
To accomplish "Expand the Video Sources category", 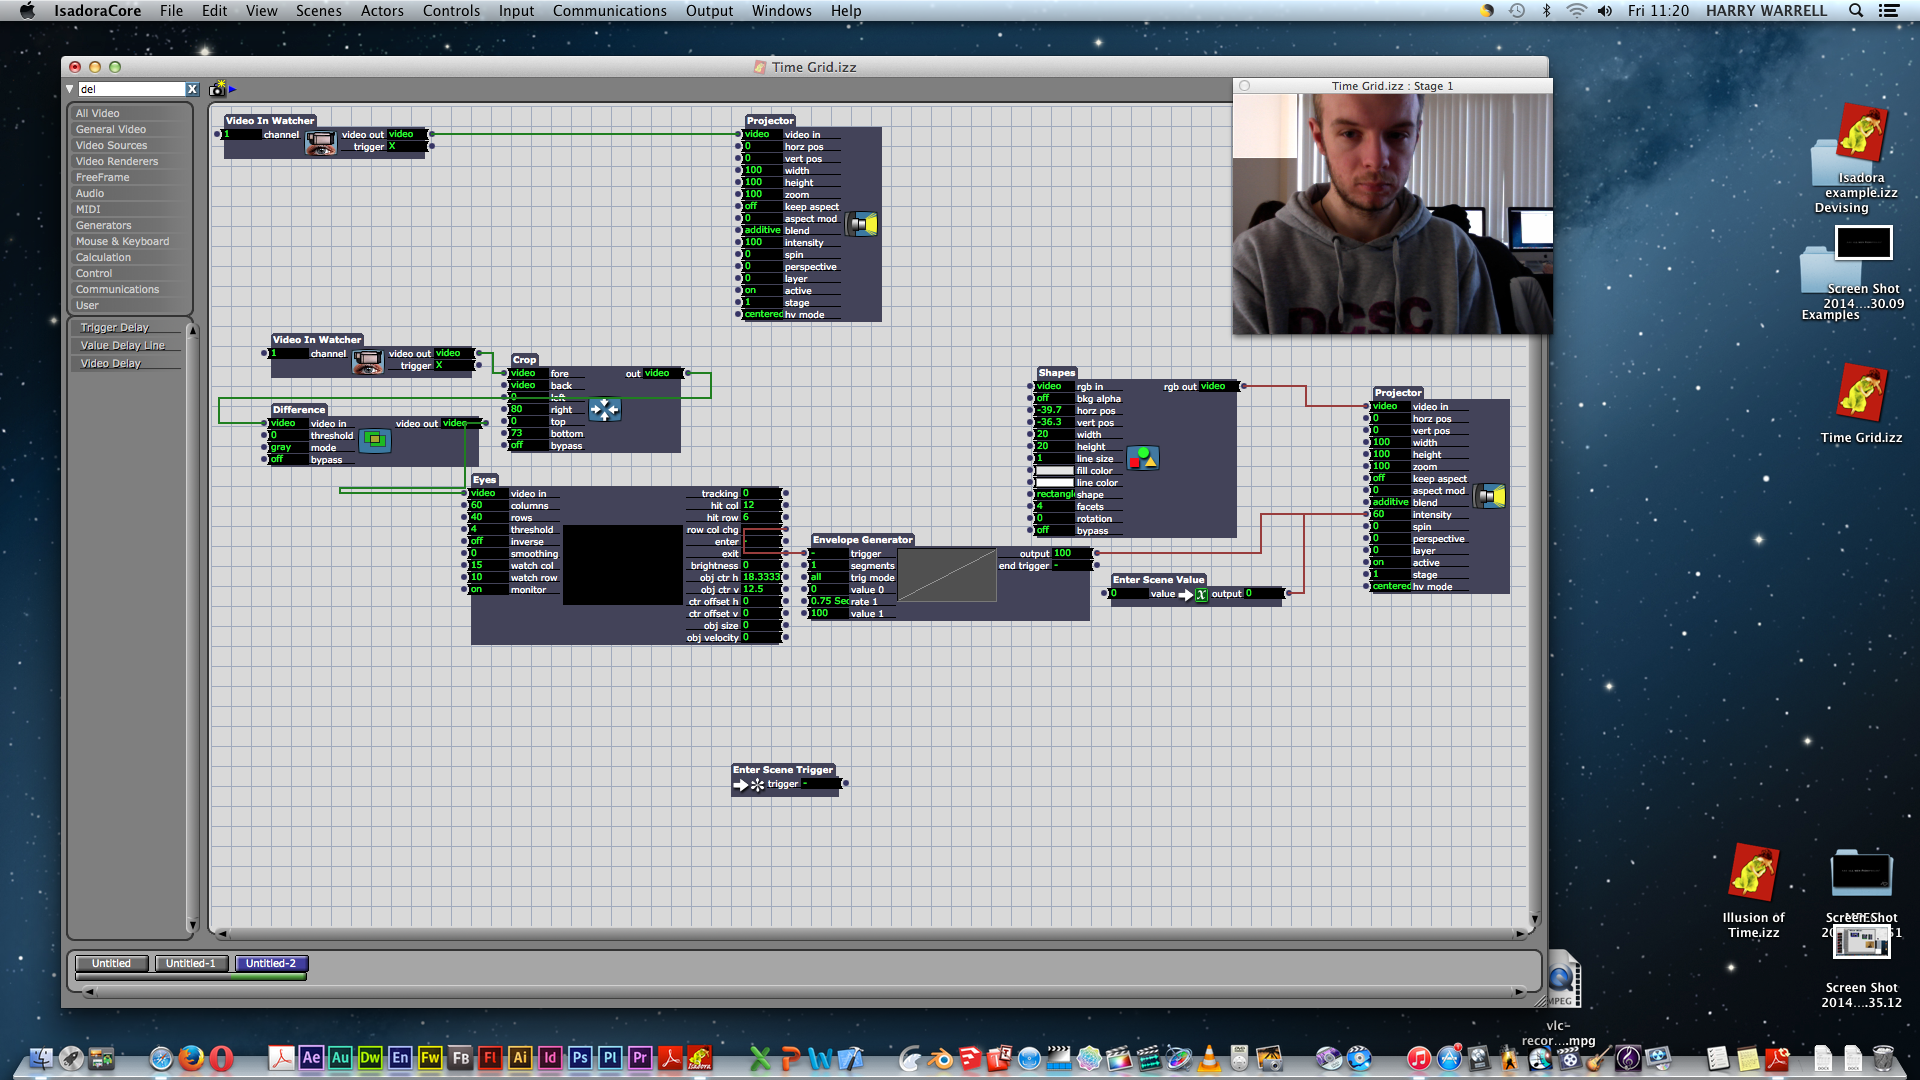I will pyautogui.click(x=109, y=145).
